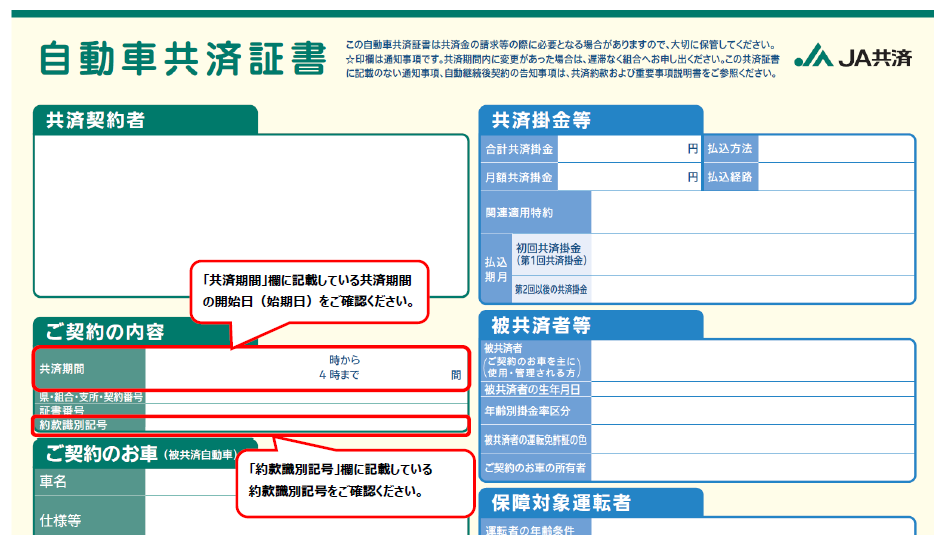This screenshot has width=951, height=558.
Task: Select the 共済契約者 section header
Action: [x=145, y=119]
